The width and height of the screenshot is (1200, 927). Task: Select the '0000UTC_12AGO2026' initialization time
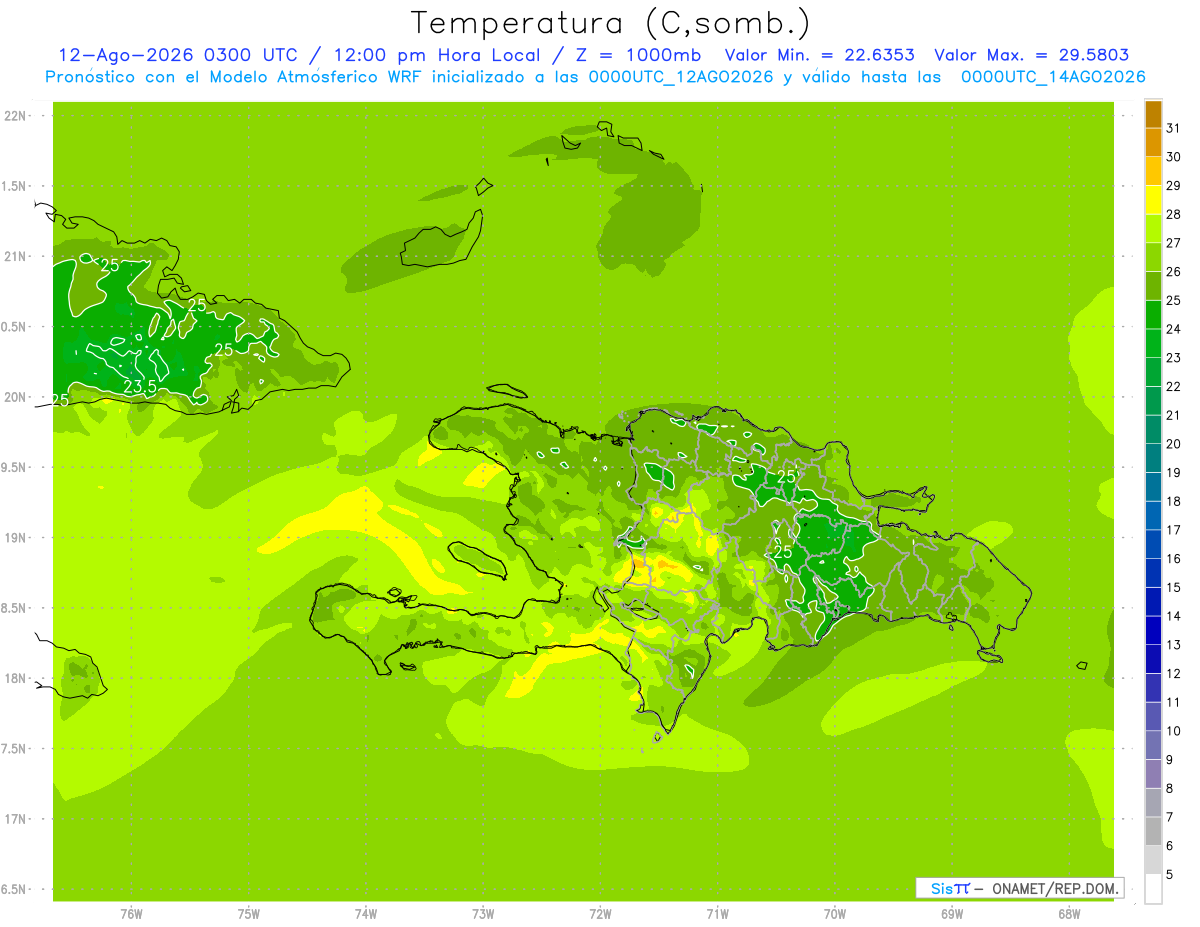681,77
